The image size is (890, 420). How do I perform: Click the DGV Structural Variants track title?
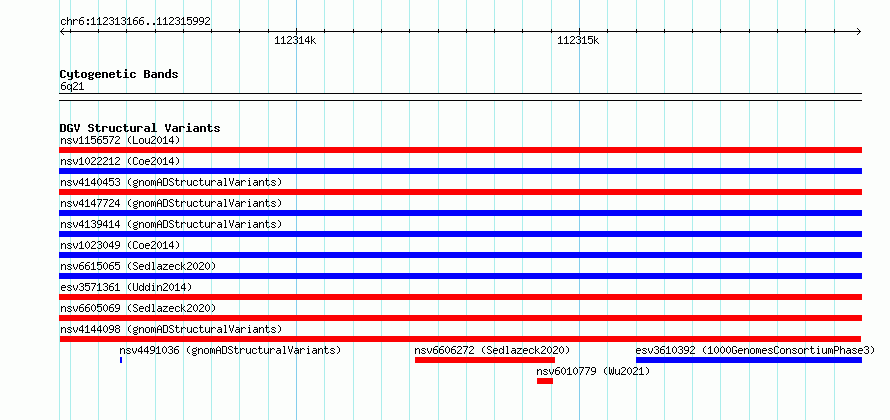140,128
